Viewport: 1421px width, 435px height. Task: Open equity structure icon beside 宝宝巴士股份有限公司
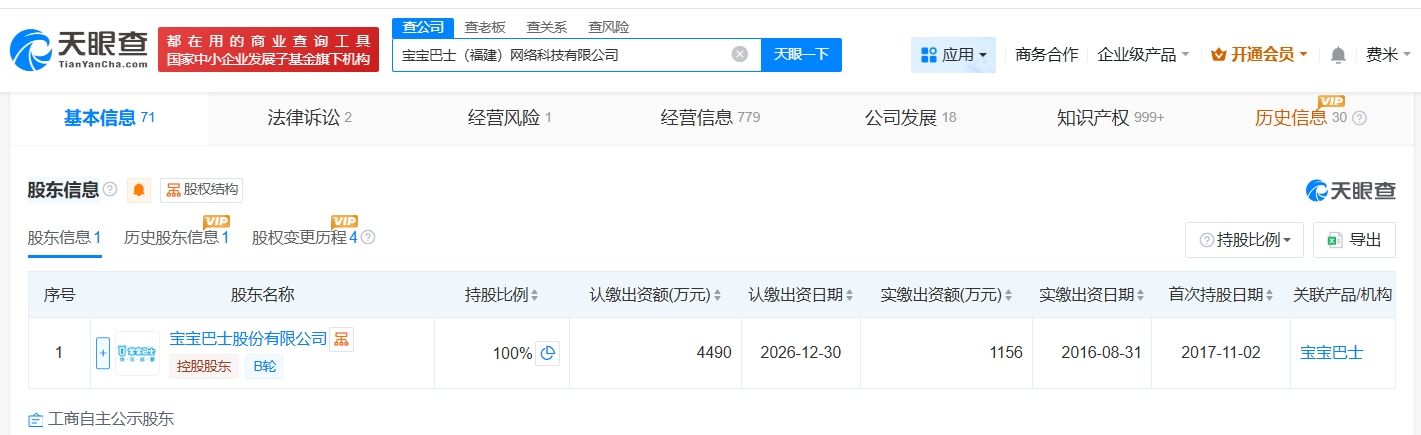[x=342, y=340]
